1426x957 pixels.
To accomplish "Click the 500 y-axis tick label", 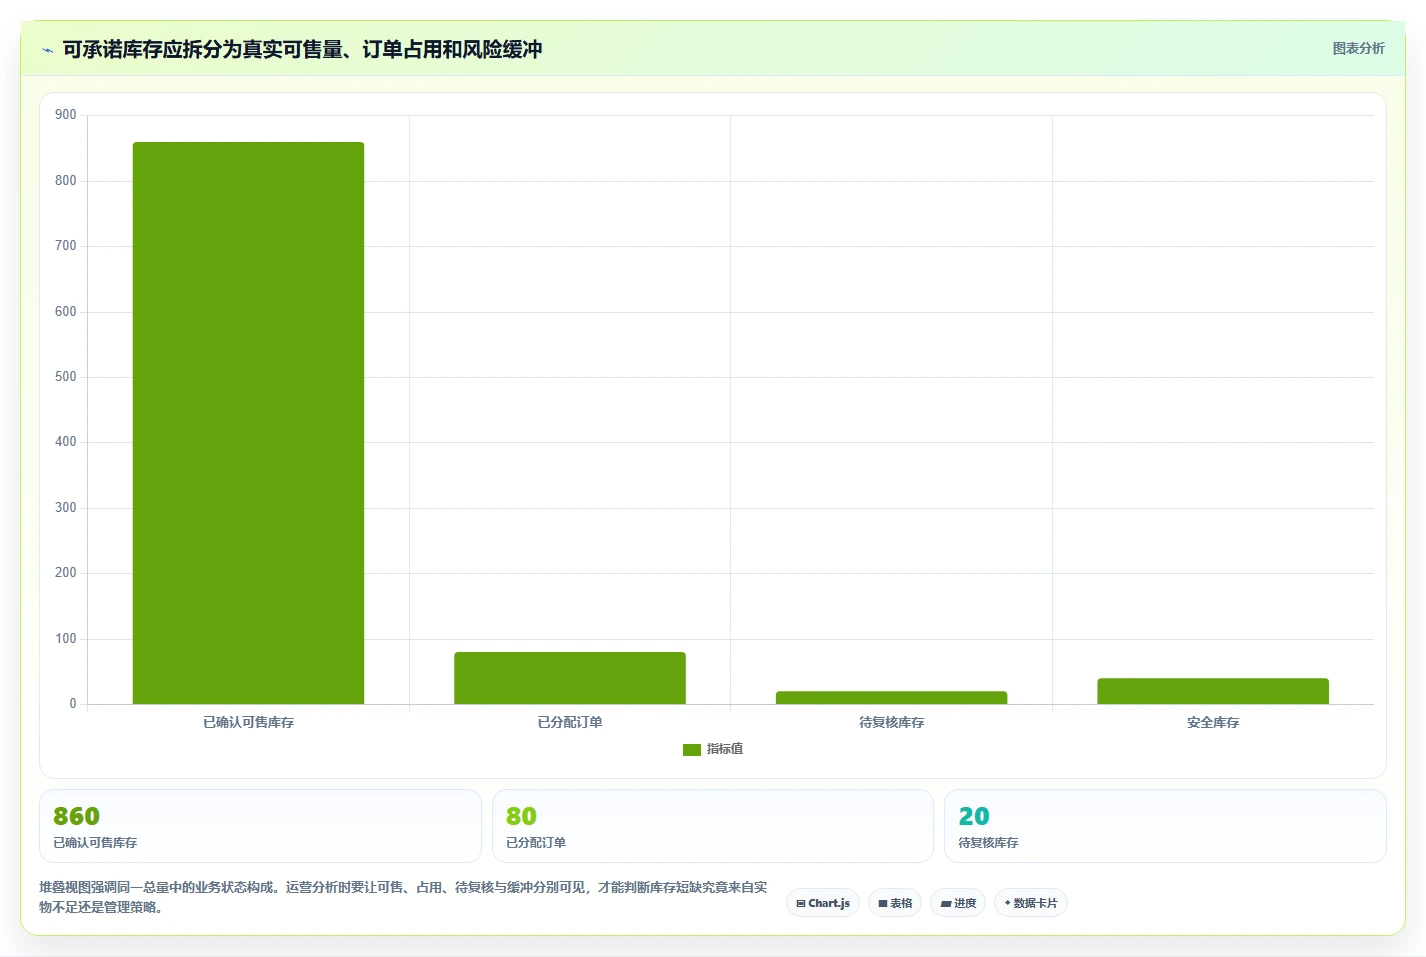I will [x=66, y=377].
